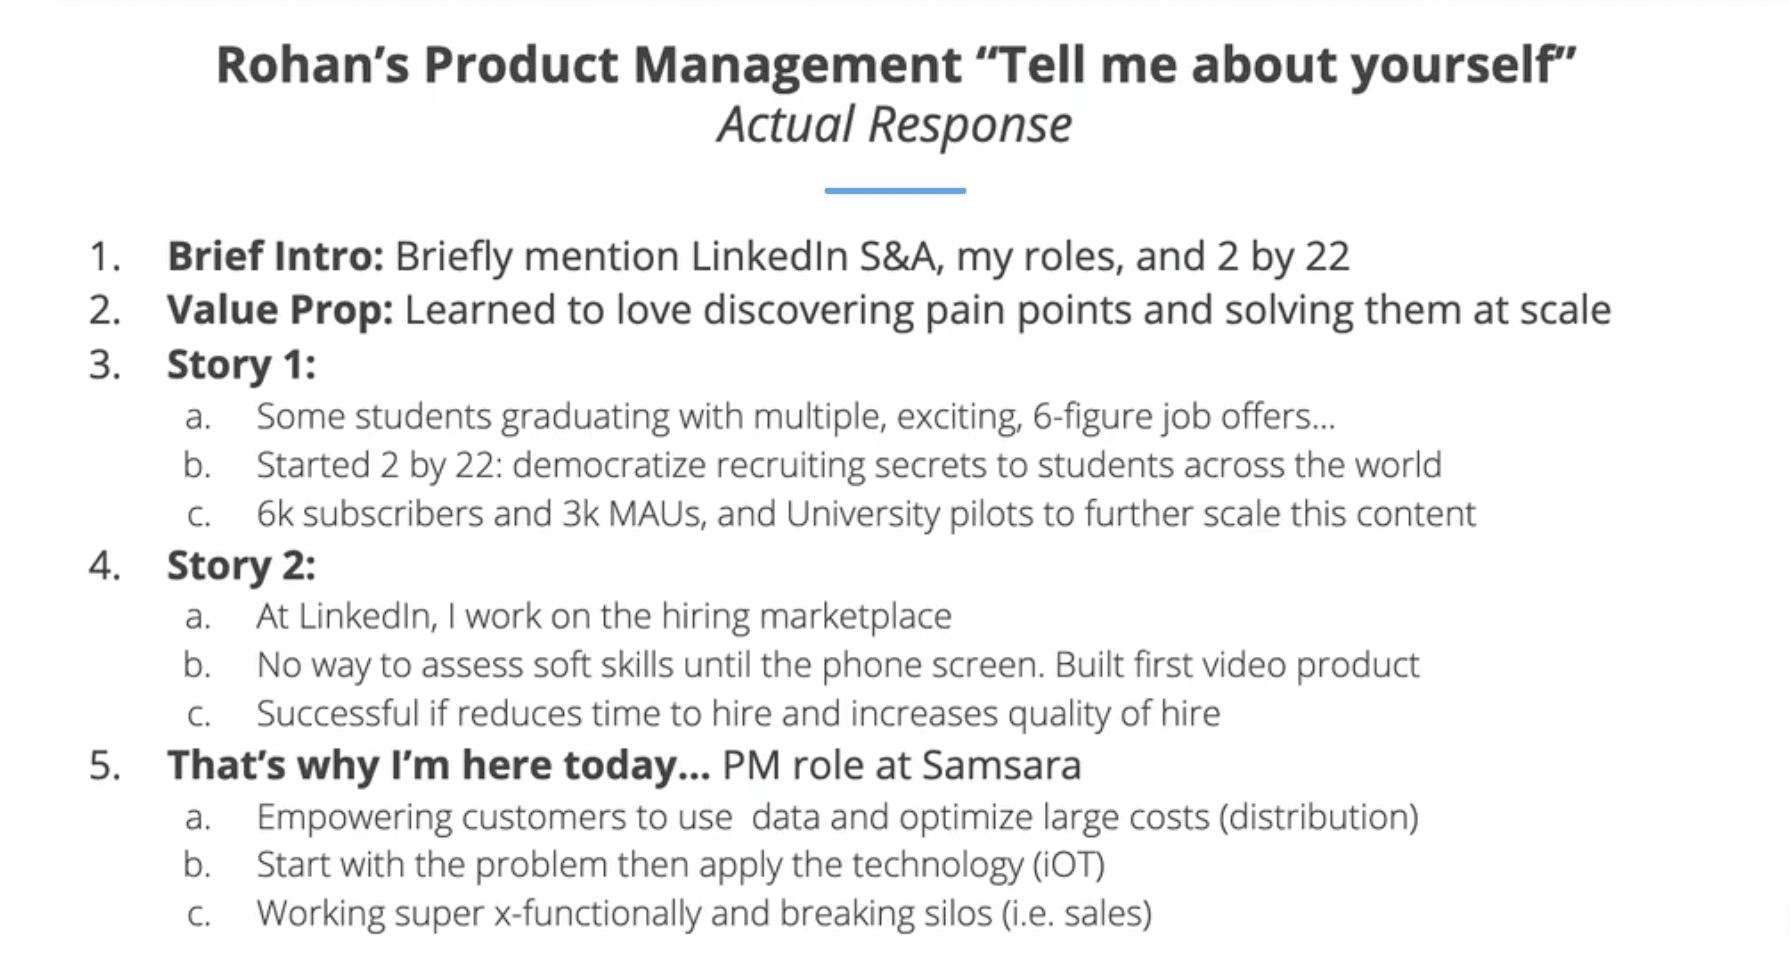The height and width of the screenshot is (960, 1790).
Task: Click the '6k subscribers and 3k MAUs' line
Action: [865, 514]
